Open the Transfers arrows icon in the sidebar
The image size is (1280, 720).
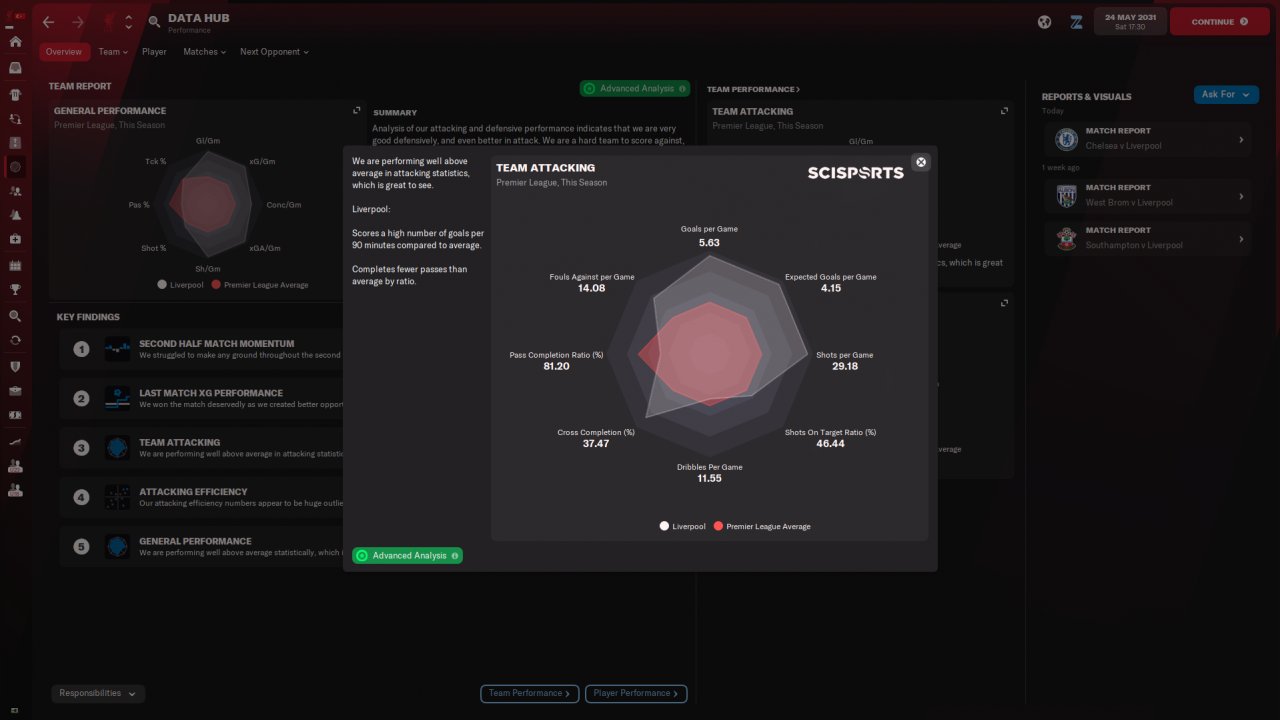coord(15,340)
